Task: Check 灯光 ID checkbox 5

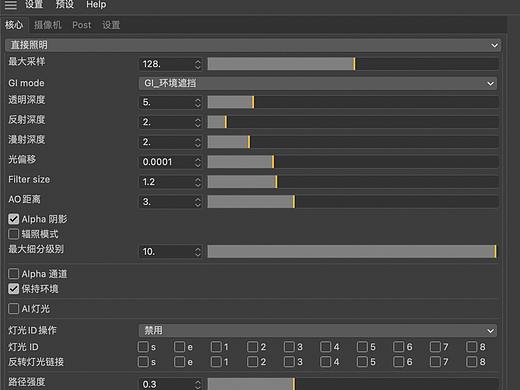Action: point(362,347)
